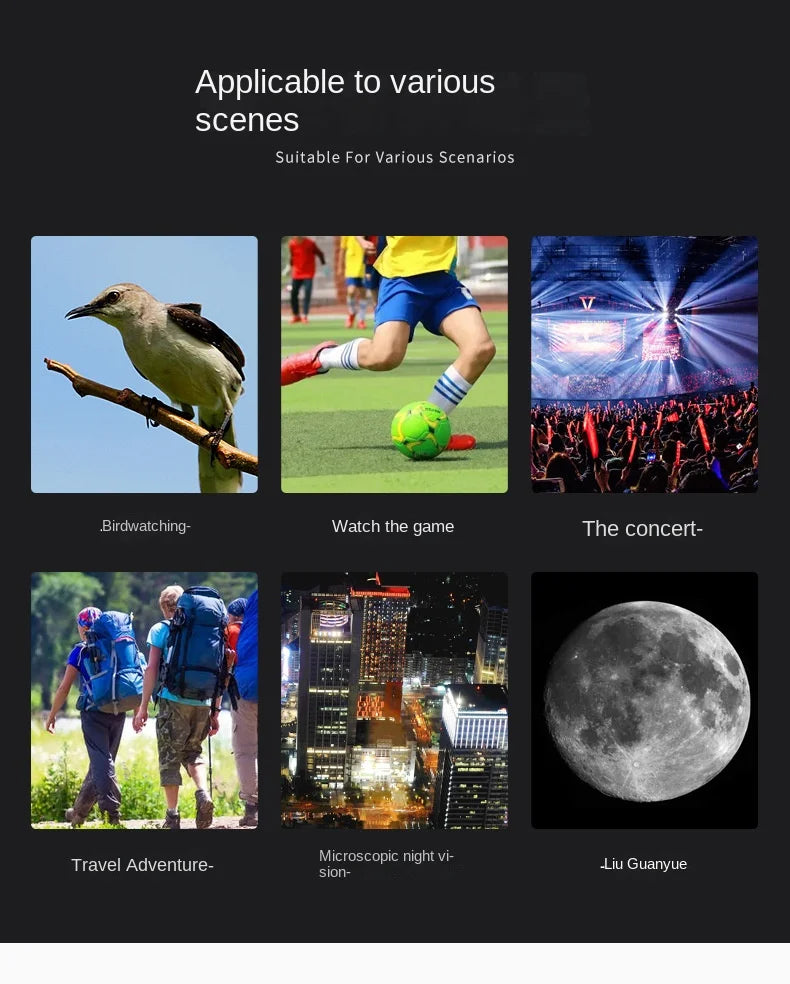Click the green soccer ball
This screenshot has width=790, height=984.
coord(420,430)
